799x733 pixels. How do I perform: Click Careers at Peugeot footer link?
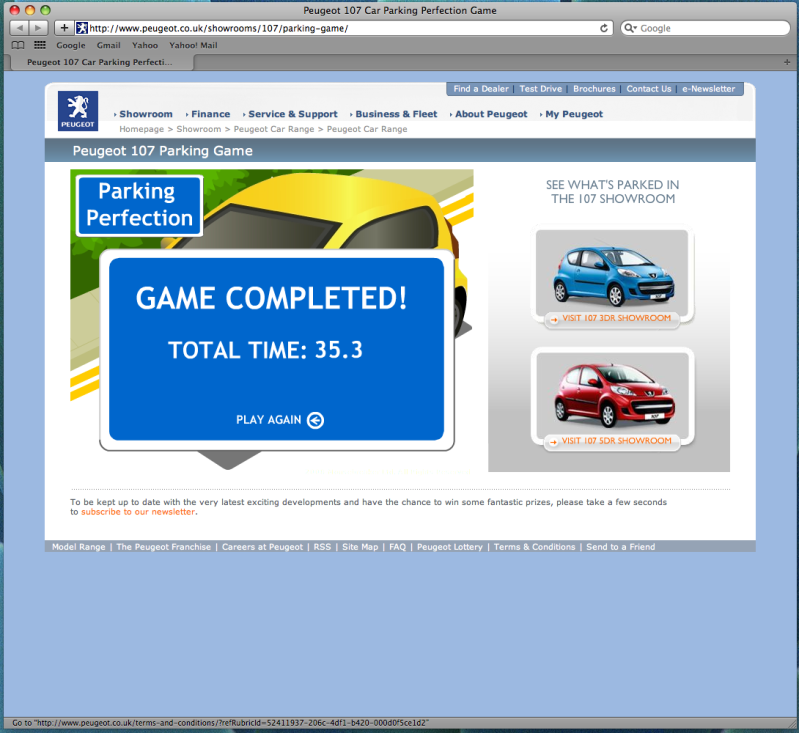pyautogui.click(x=262, y=547)
